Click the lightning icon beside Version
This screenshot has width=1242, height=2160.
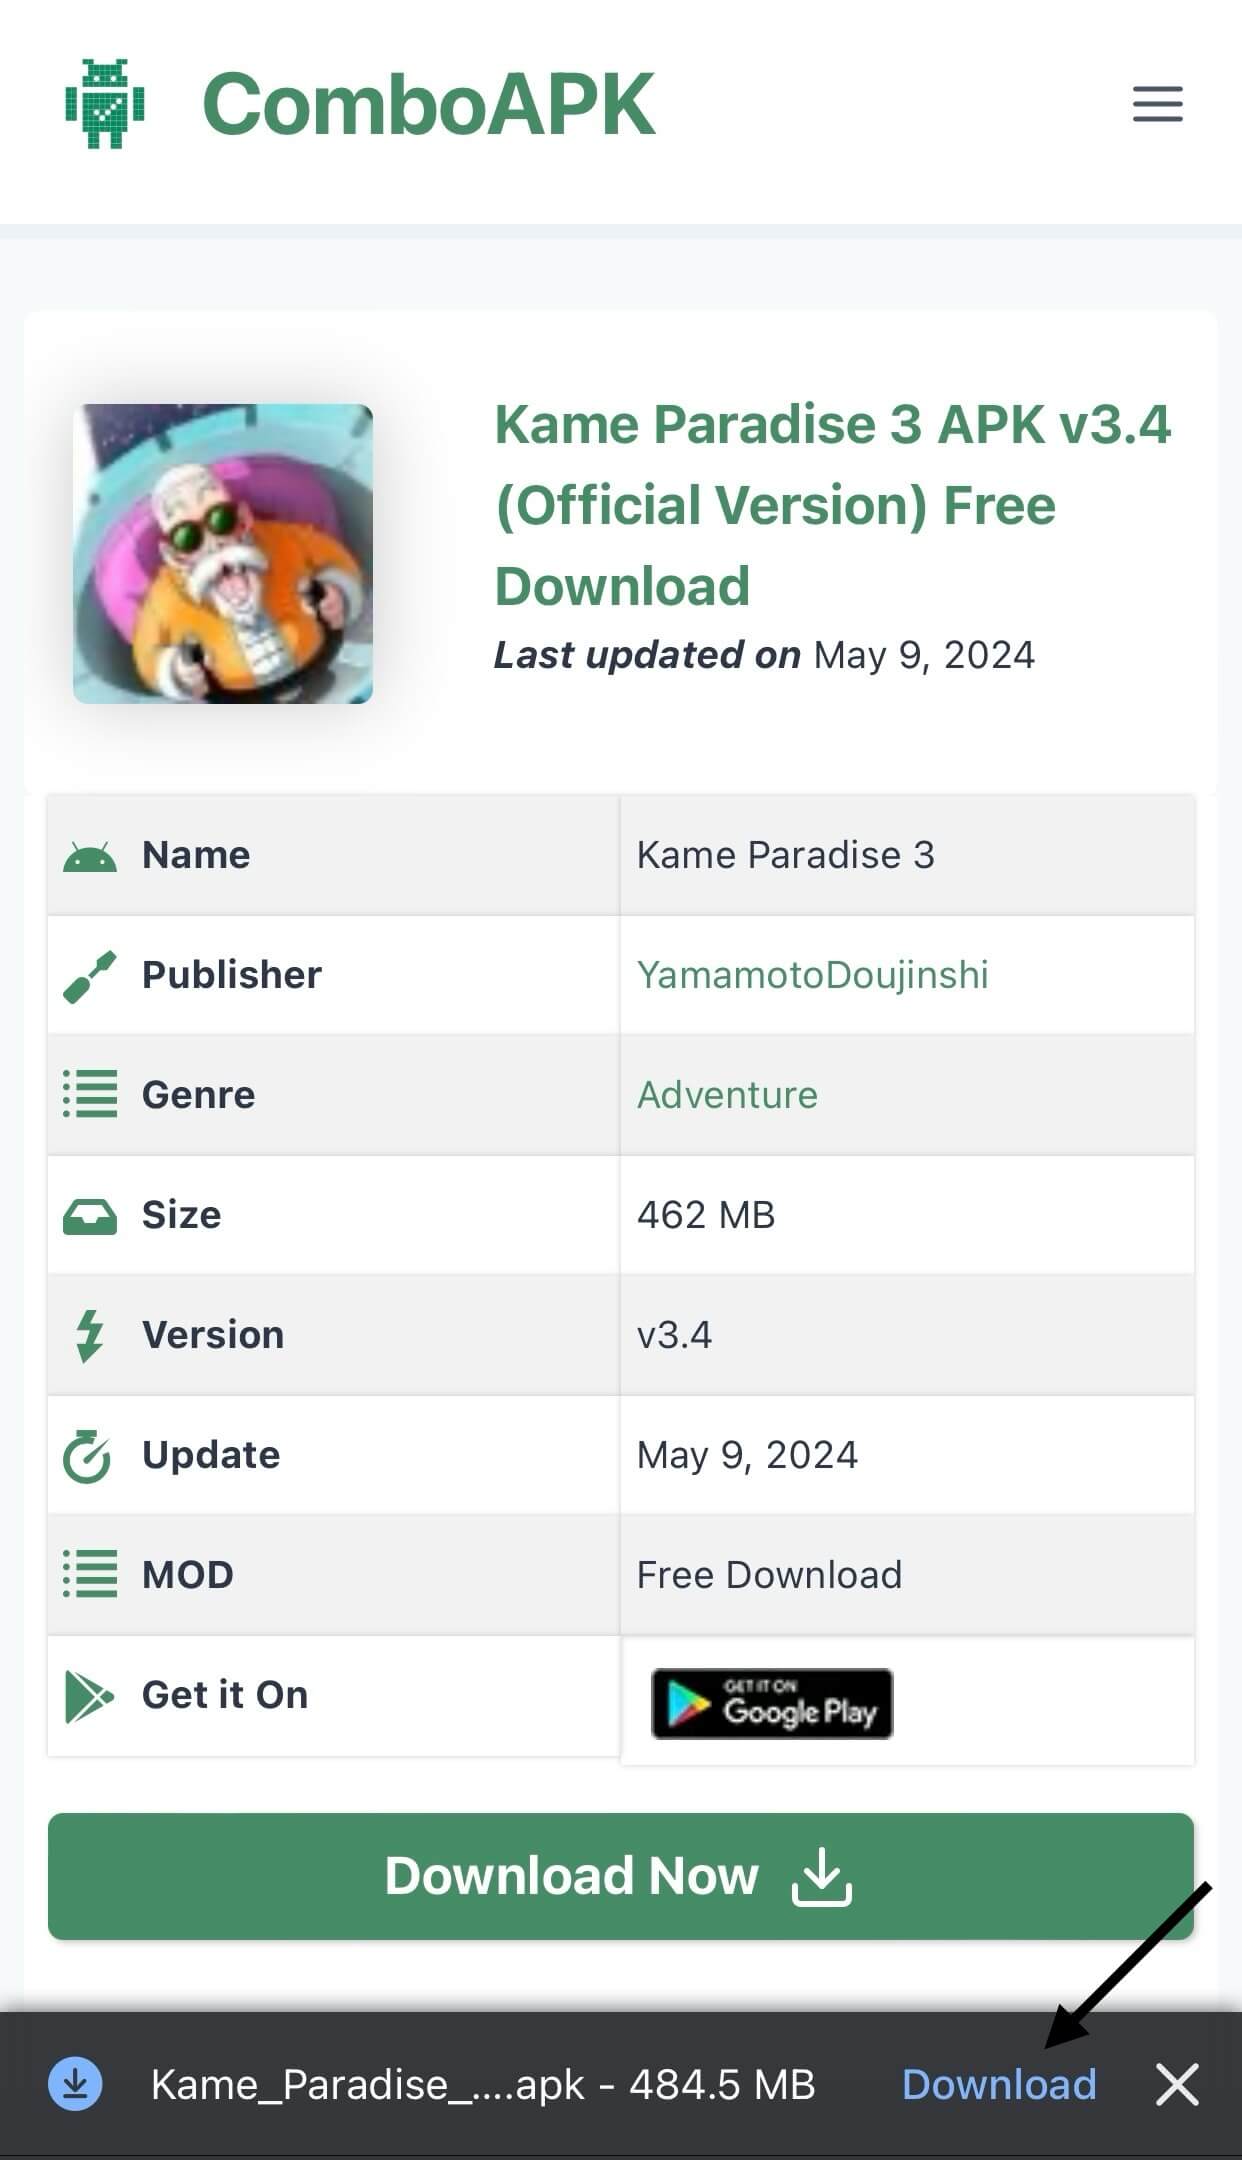point(89,1333)
